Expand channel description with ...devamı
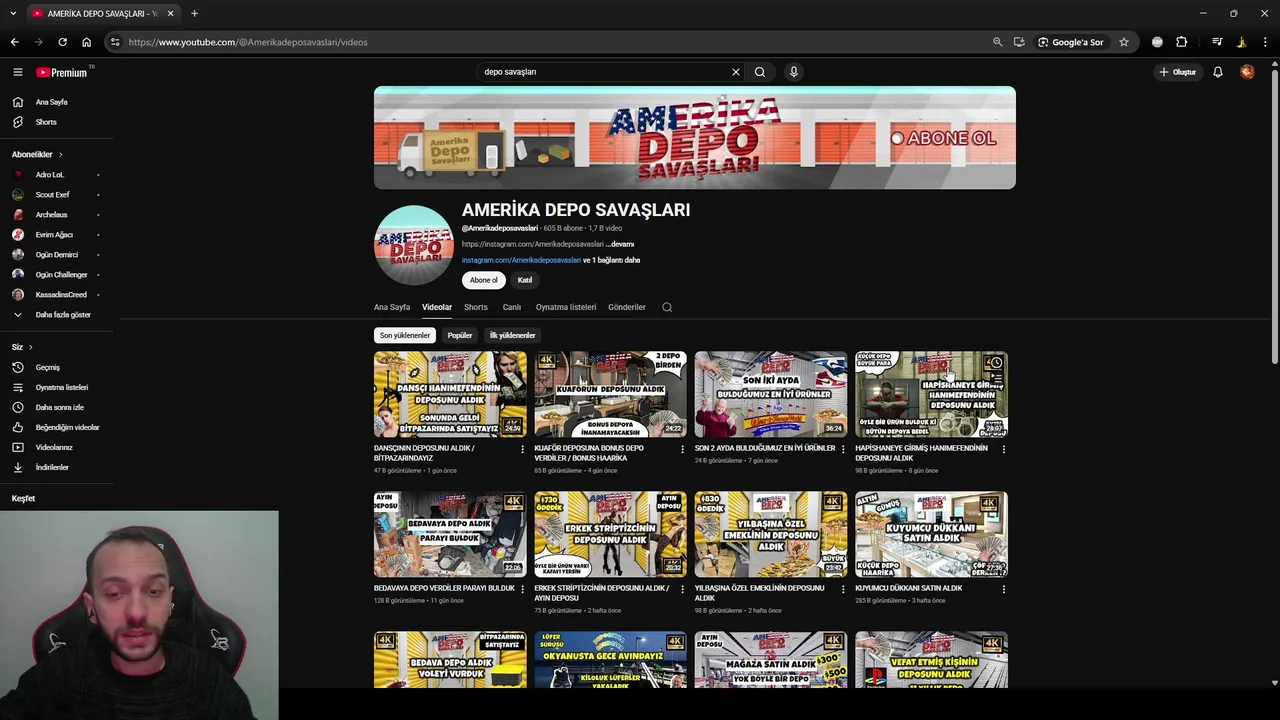The width and height of the screenshot is (1280, 720). click(x=622, y=244)
